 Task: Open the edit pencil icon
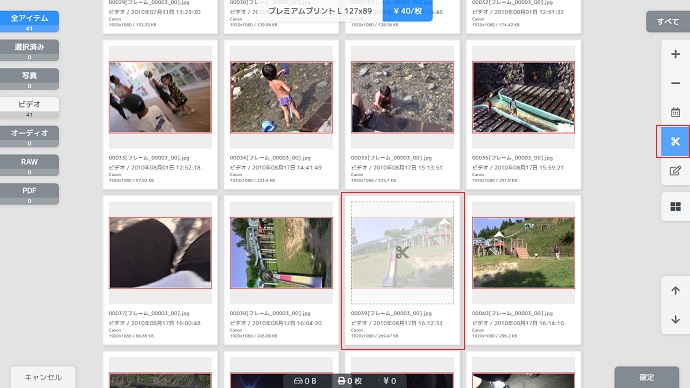[675, 171]
